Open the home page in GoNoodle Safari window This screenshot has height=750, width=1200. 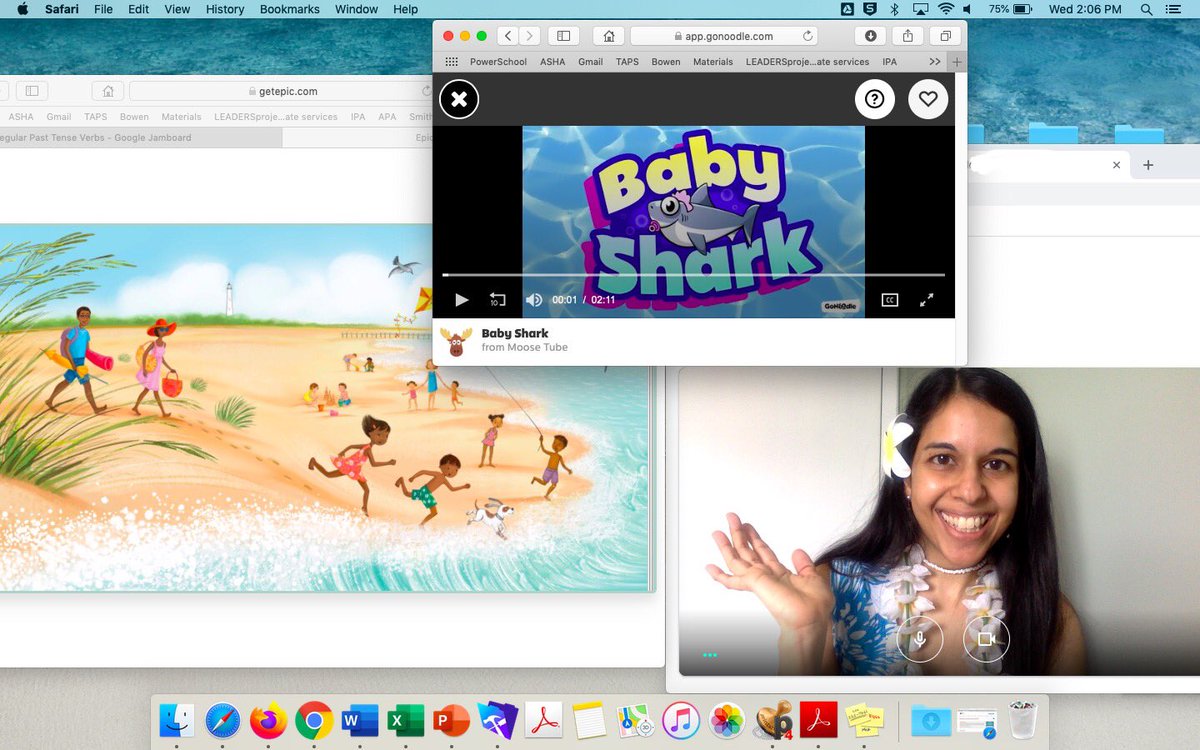(608, 36)
